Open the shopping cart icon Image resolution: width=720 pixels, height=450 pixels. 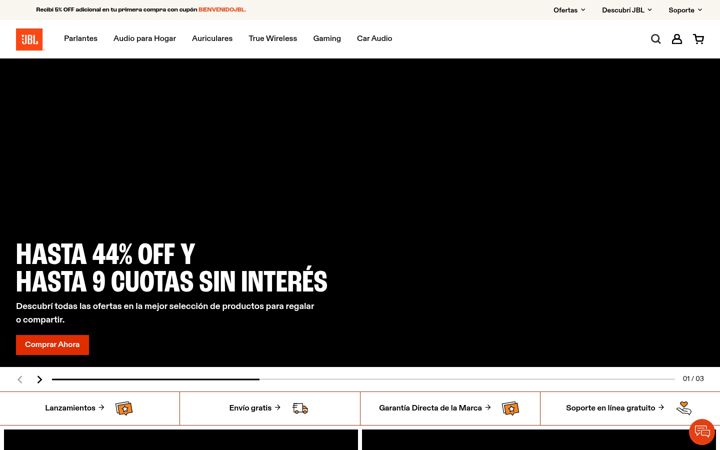[x=698, y=39]
